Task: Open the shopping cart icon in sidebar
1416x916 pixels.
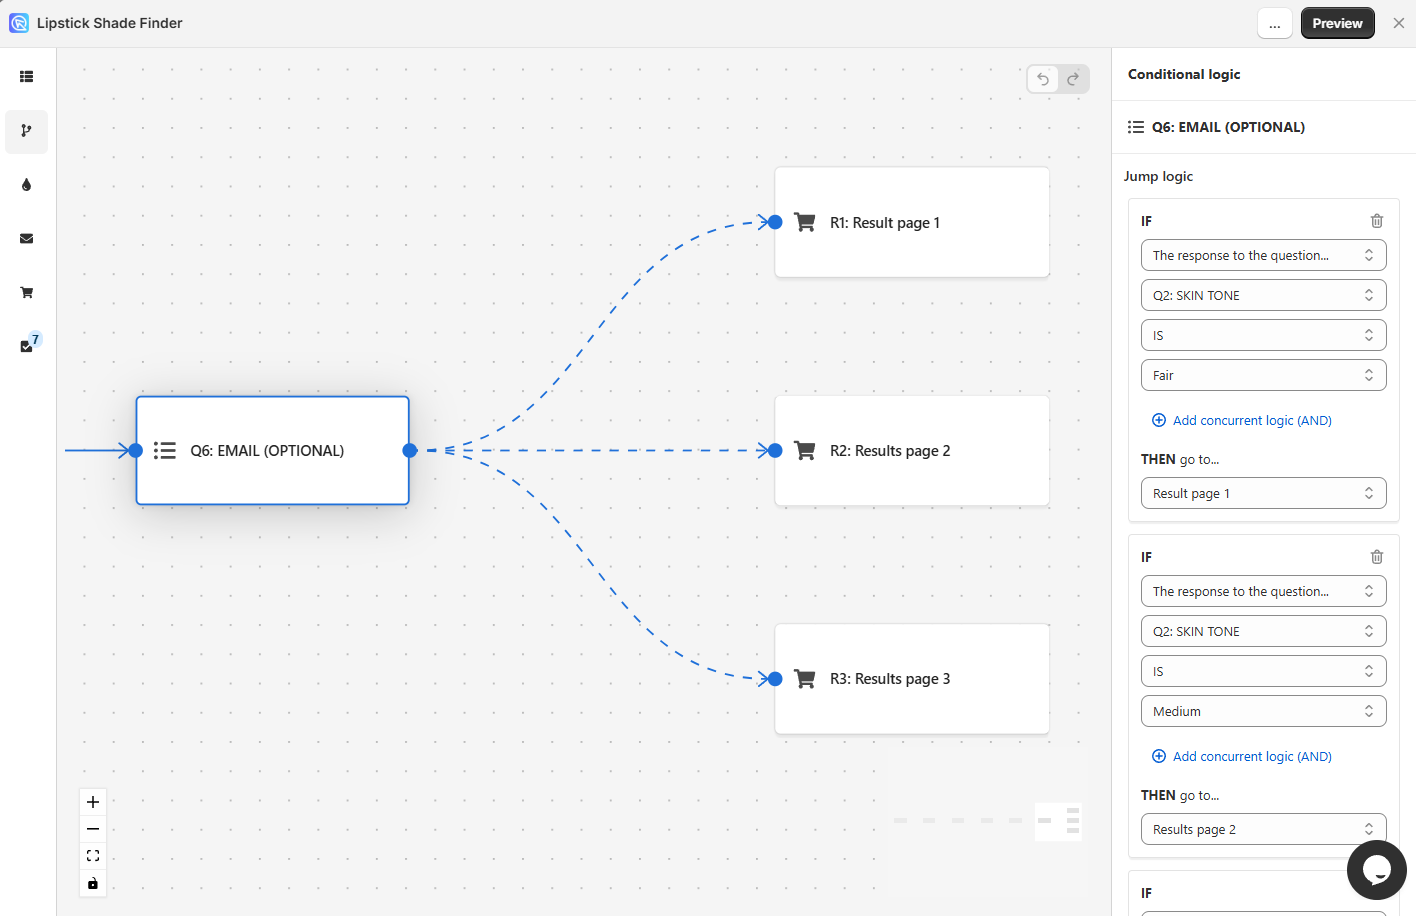Action: pos(27,293)
